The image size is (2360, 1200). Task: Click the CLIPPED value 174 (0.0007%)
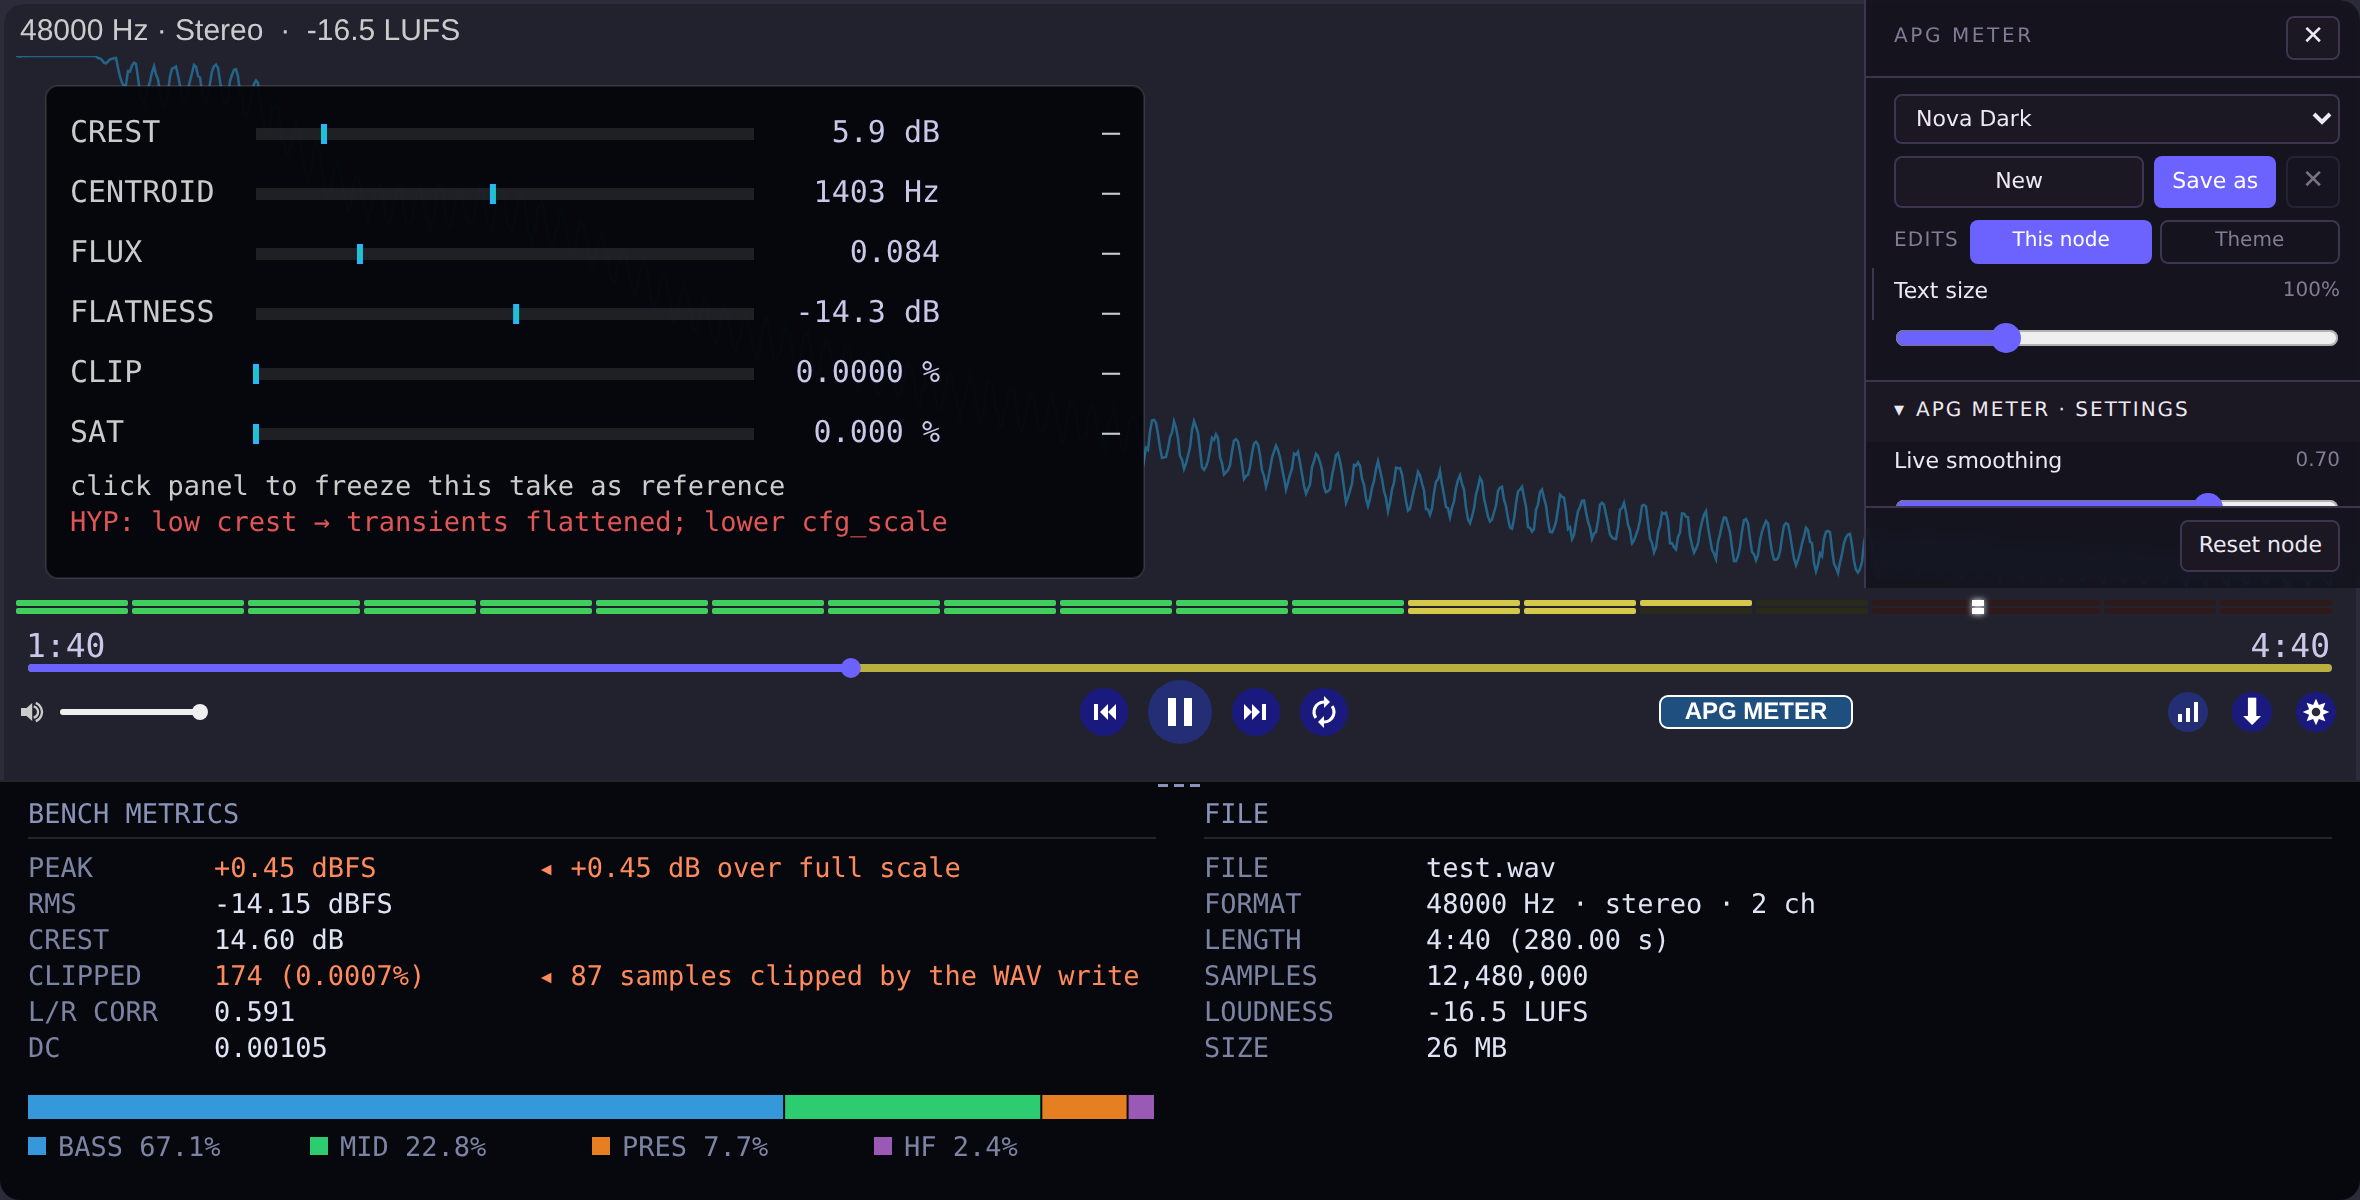(x=319, y=976)
